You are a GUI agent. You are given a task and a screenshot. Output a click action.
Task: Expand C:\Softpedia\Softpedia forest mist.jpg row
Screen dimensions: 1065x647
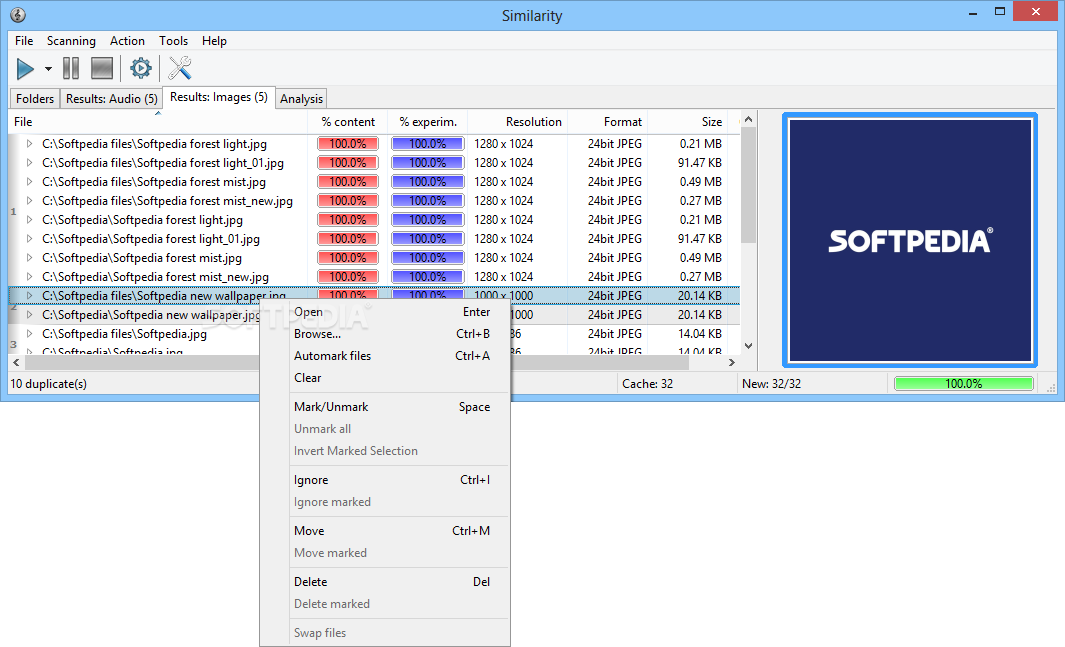coord(29,258)
